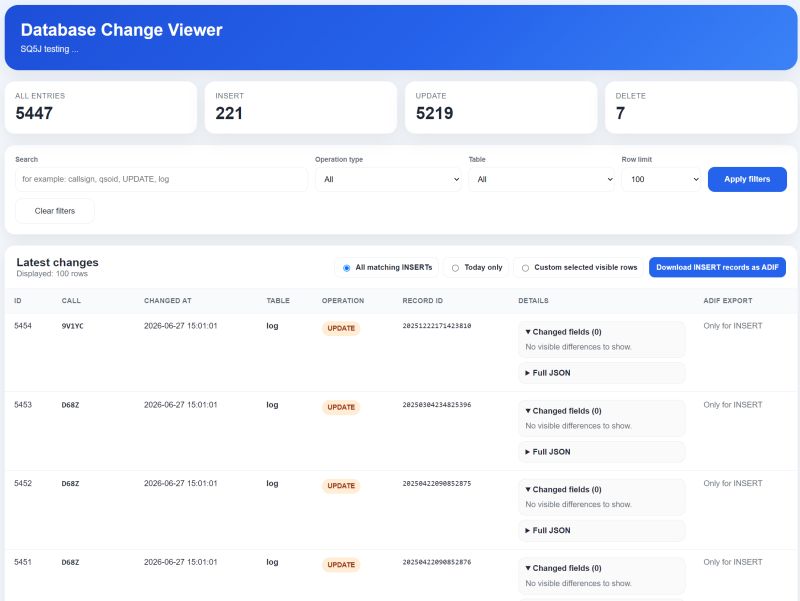The image size is (800, 601).
Task: Click the Latest changes heading
Action: pos(57,262)
